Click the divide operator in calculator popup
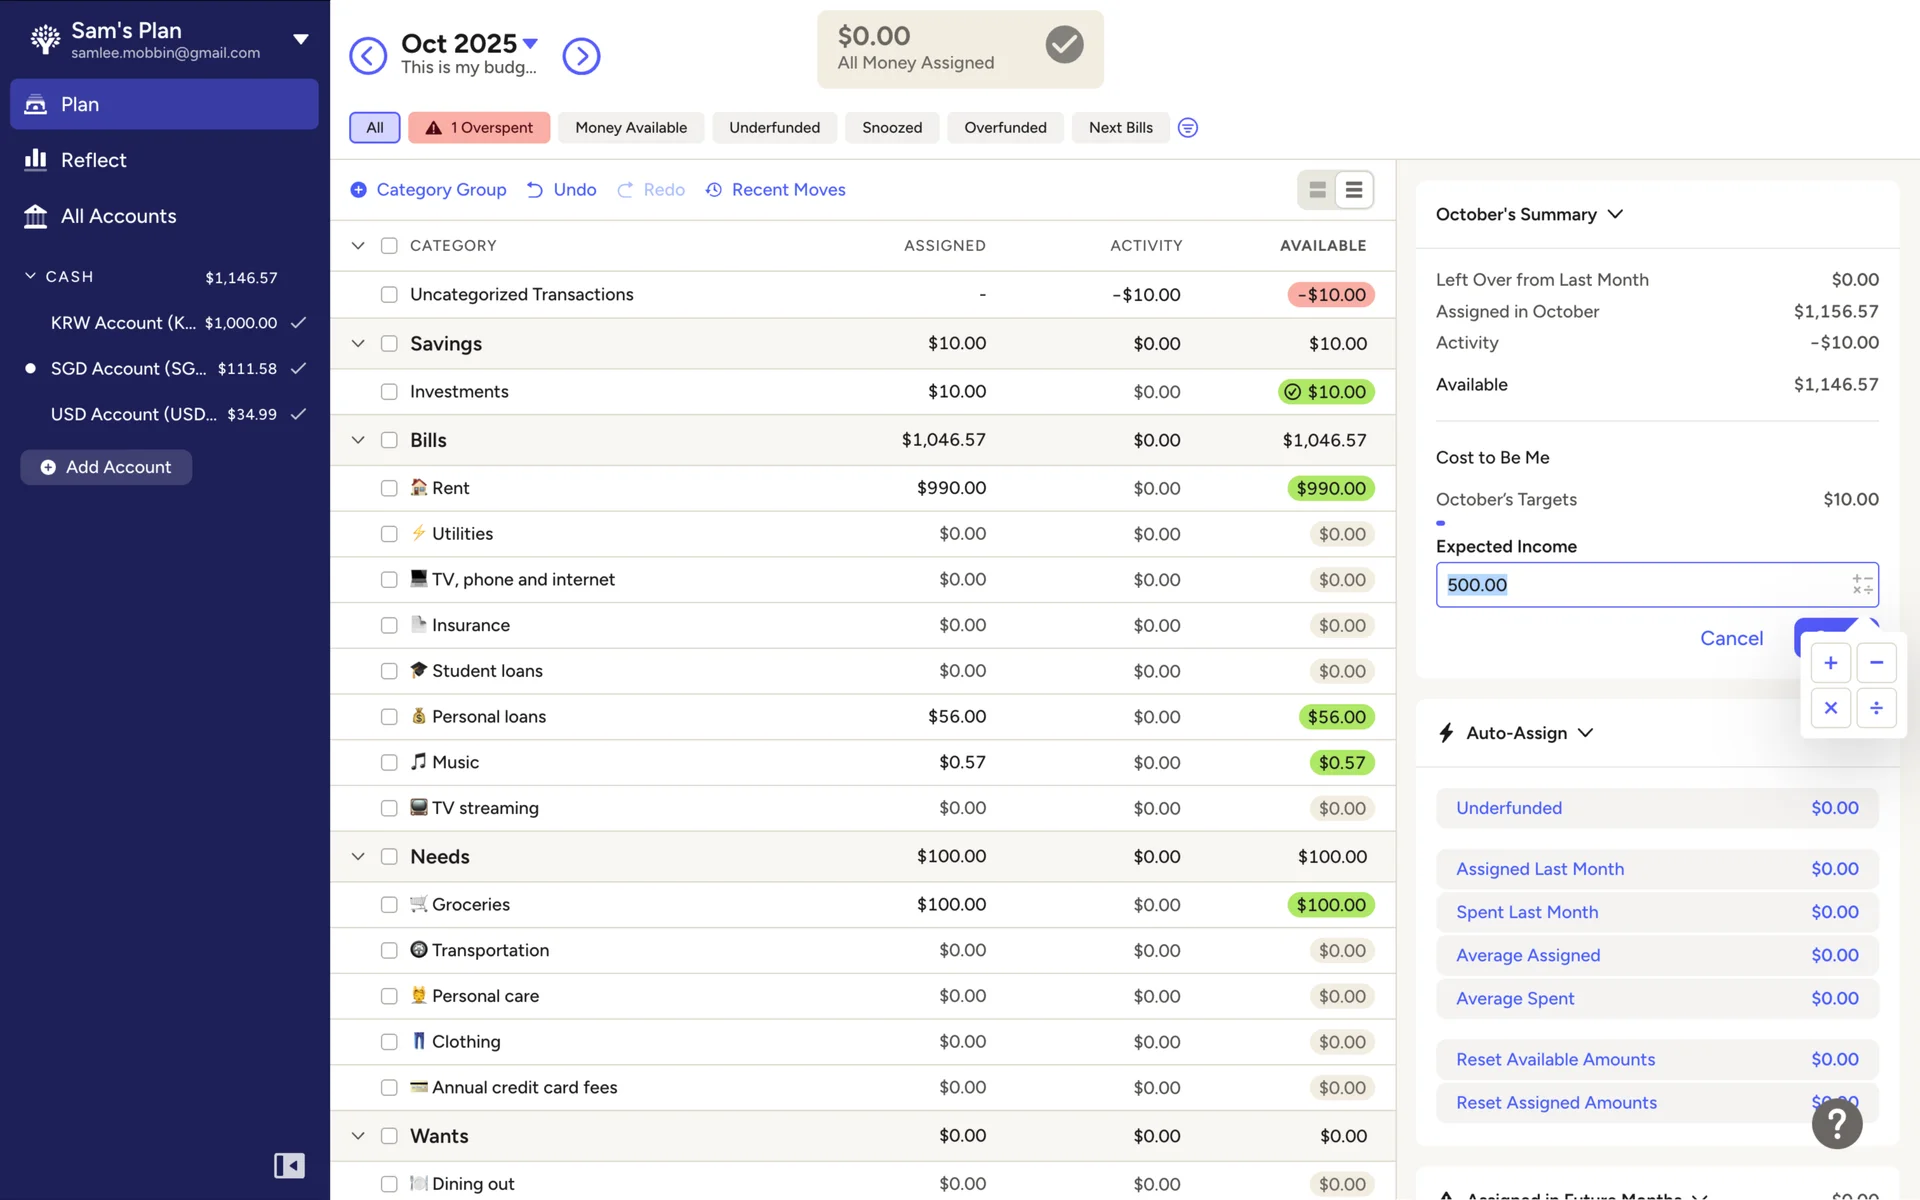1920x1200 pixels. click(1876, 708)
